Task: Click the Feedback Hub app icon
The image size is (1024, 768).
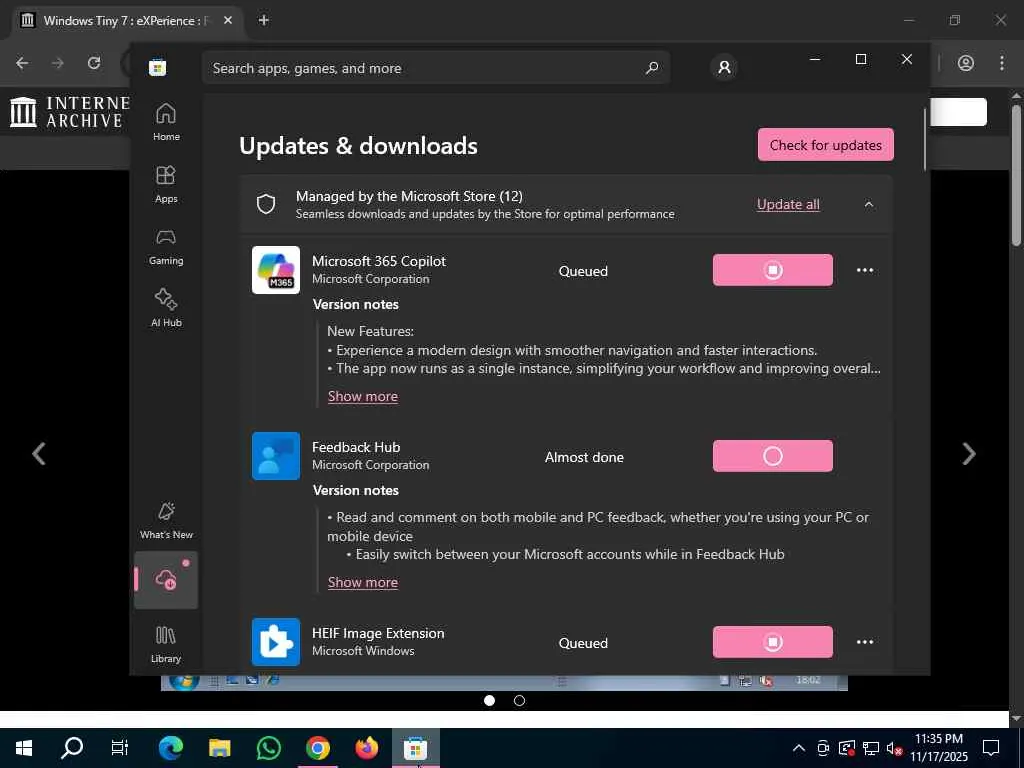Action: point(276,456)
